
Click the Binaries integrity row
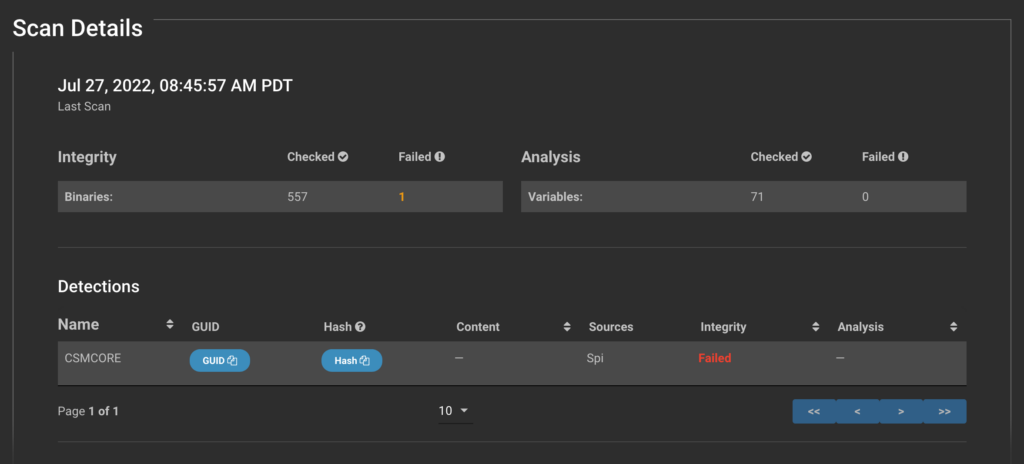280,197
